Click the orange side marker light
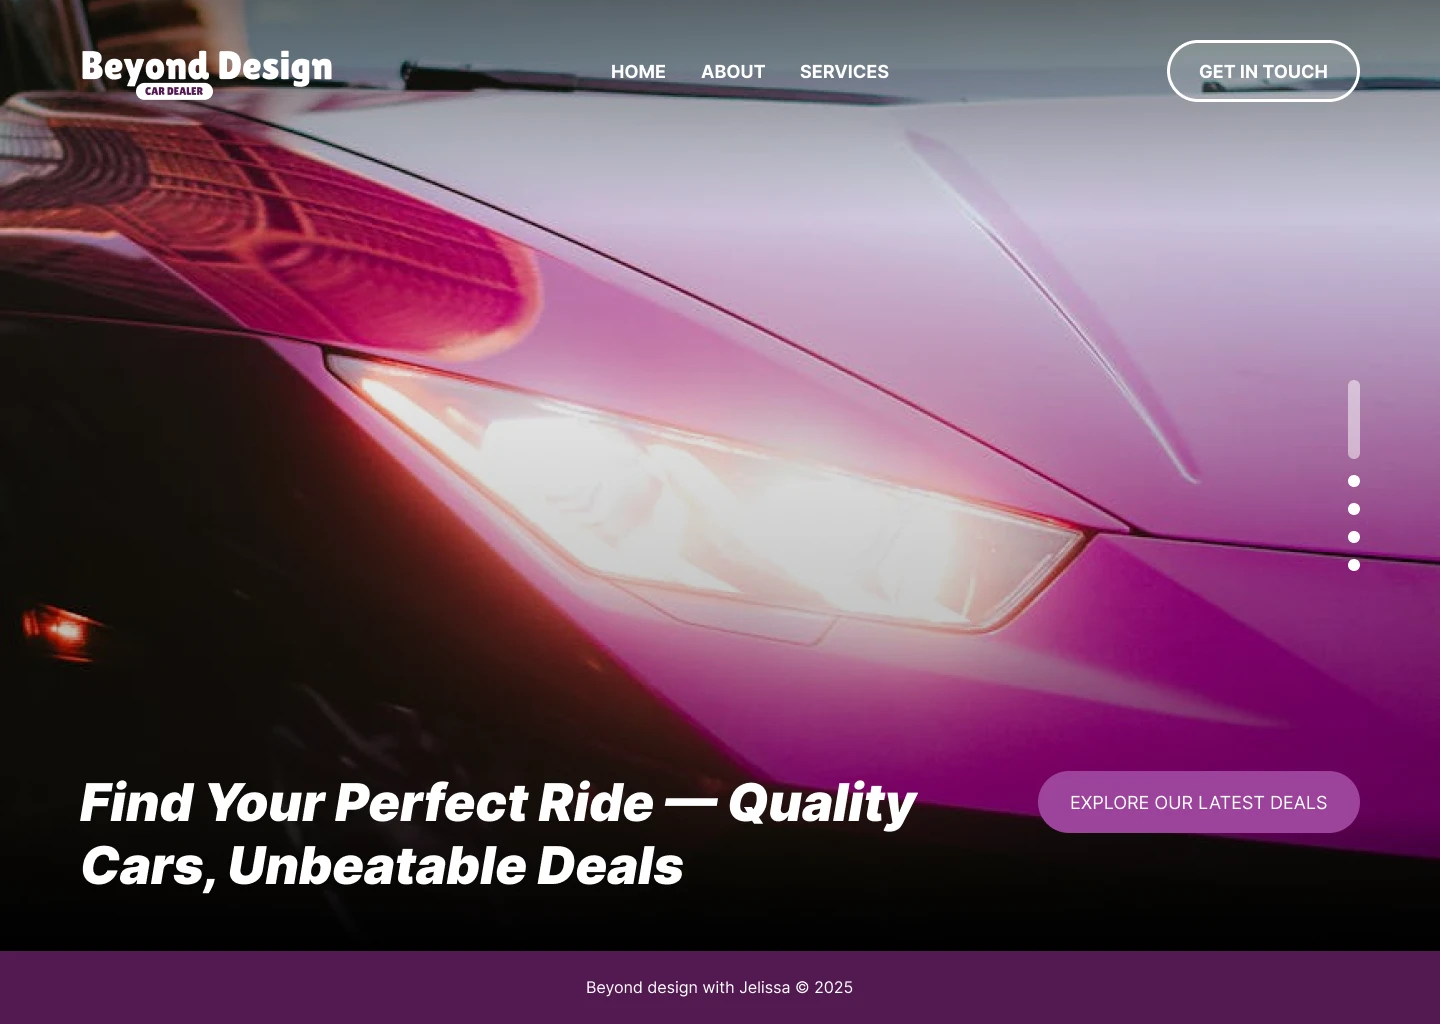This screenshot has width=1440, height=1024. pos(62,630)
